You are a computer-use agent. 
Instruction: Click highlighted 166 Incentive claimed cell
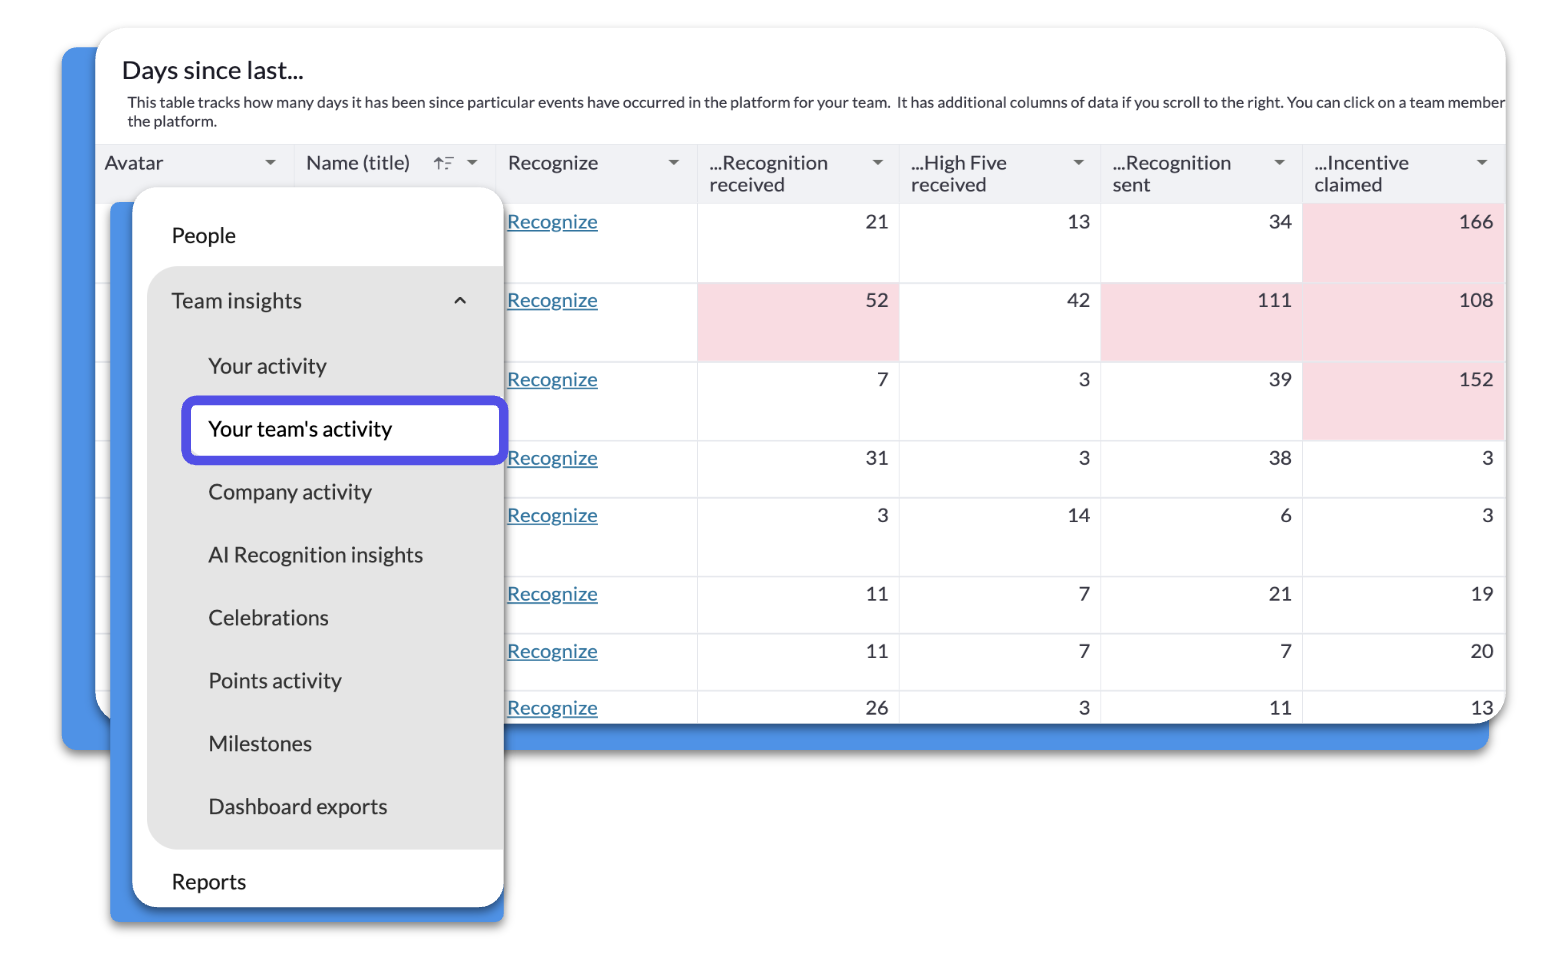(x=1403, y=243)
